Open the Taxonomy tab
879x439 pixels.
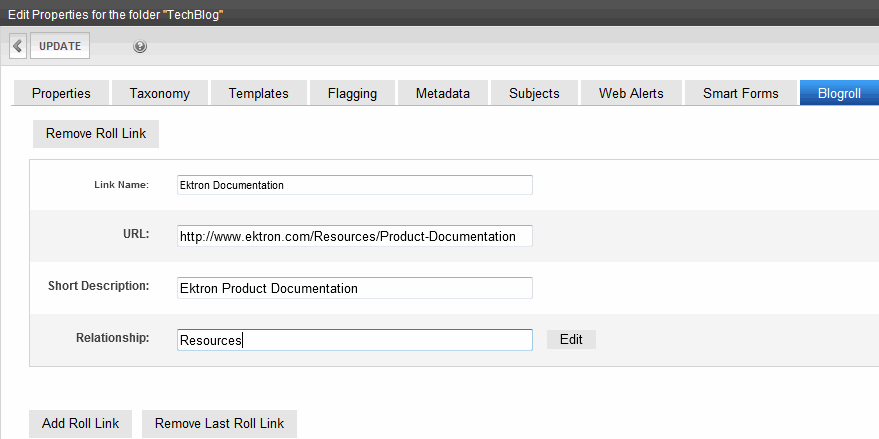tap(160, 93)
